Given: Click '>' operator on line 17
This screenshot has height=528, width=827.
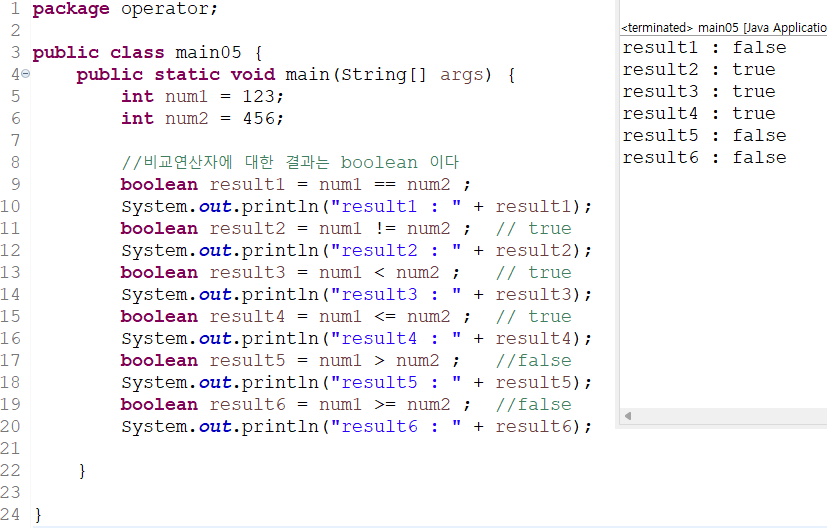Looking at the screenshot, I should tap(379, 361).
